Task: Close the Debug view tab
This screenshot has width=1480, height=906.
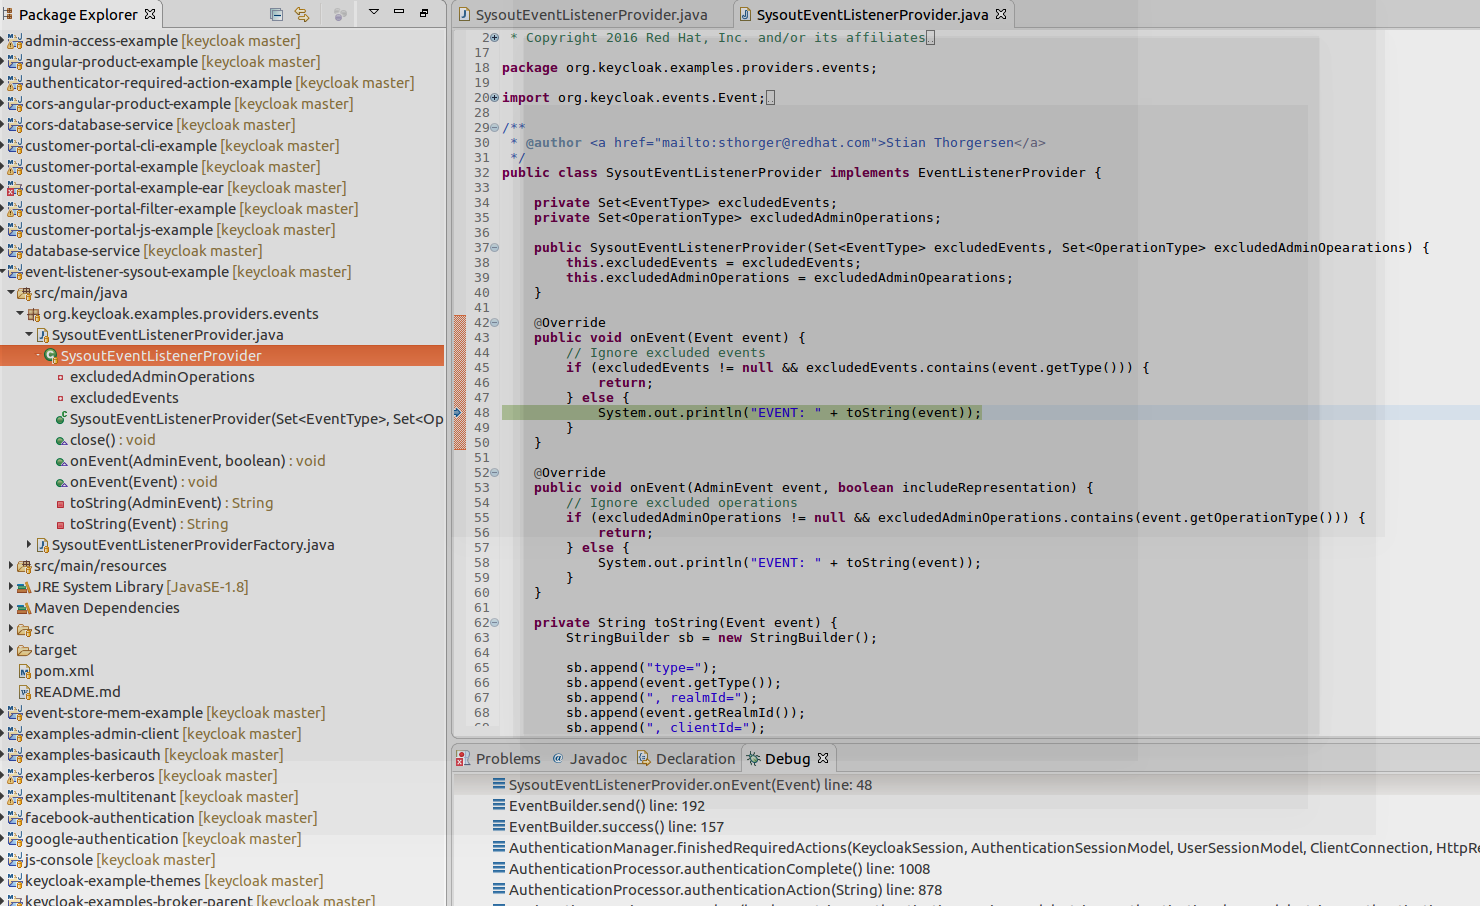Action: pyautogui.click(x=823, y=758)
